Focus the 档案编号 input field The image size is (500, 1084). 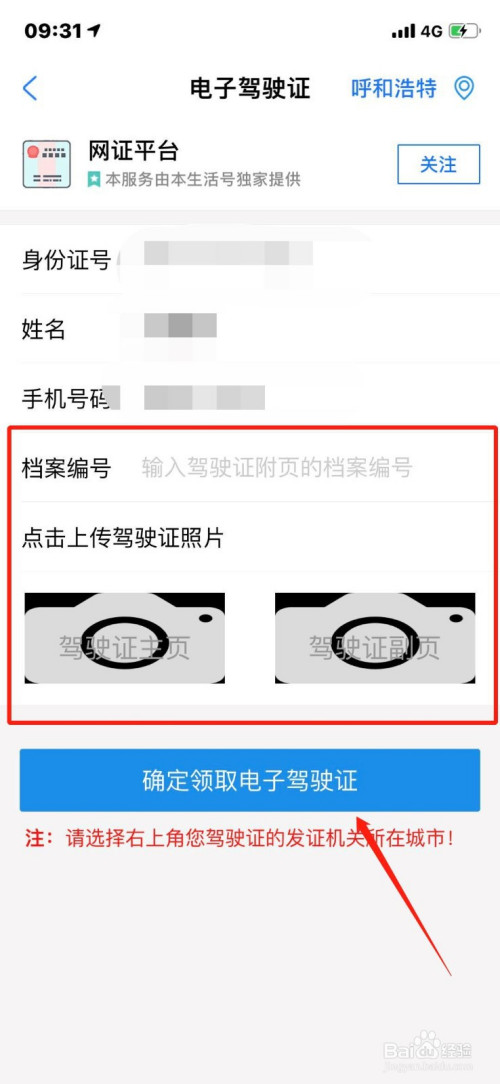point(277,468)
